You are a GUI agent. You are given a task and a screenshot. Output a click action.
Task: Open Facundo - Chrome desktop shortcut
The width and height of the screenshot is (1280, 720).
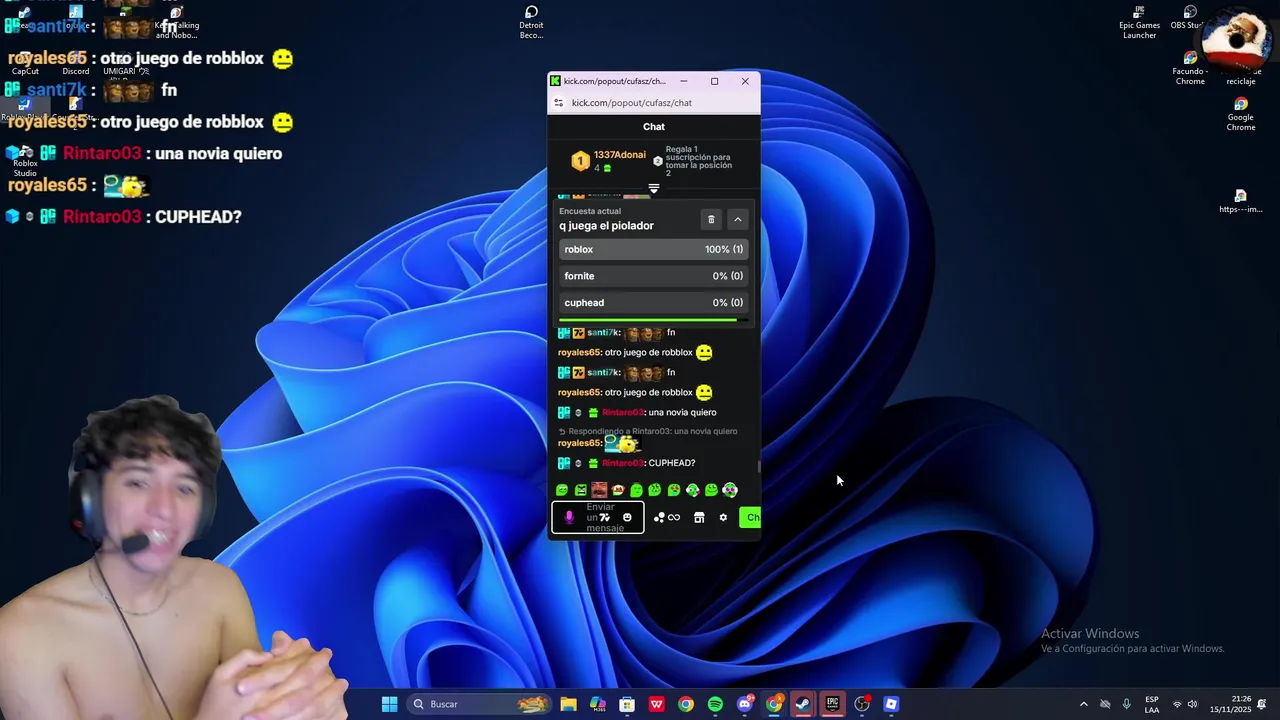tap(1190, 68)
